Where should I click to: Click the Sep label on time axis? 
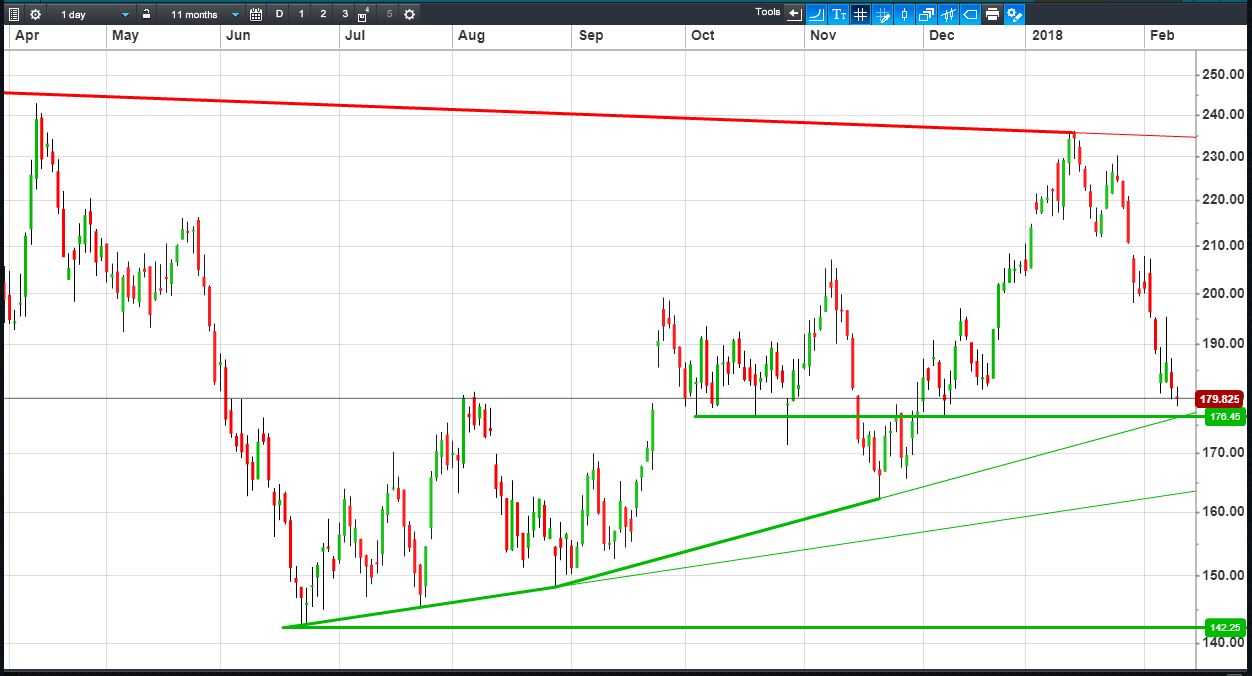pyautogui.click(x=591, y=35)
